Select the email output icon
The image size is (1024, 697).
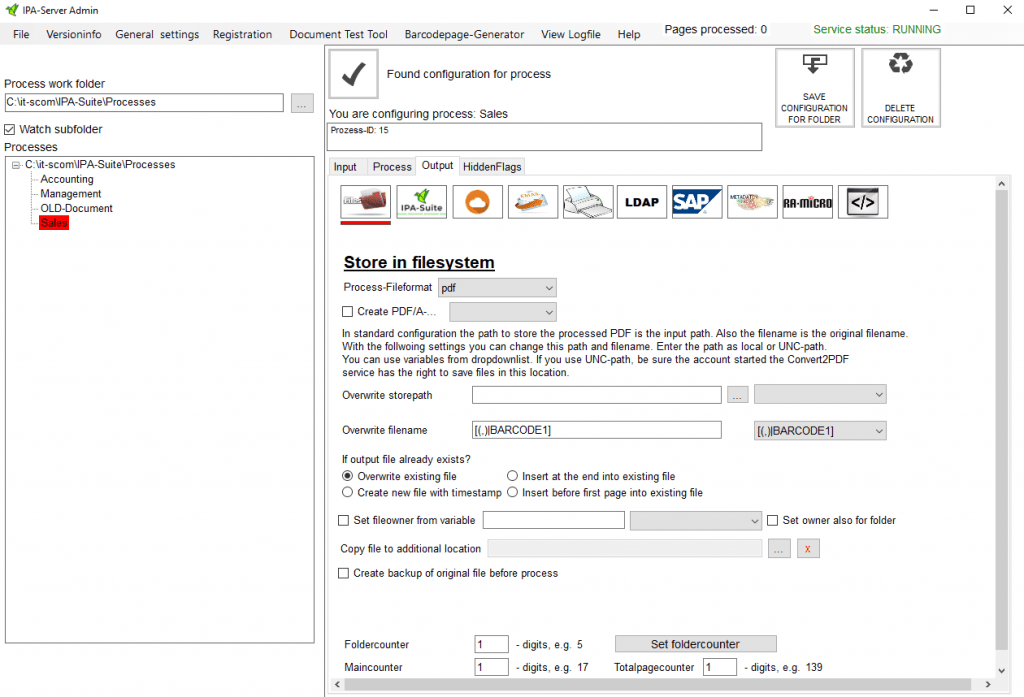tap(532, 202)
